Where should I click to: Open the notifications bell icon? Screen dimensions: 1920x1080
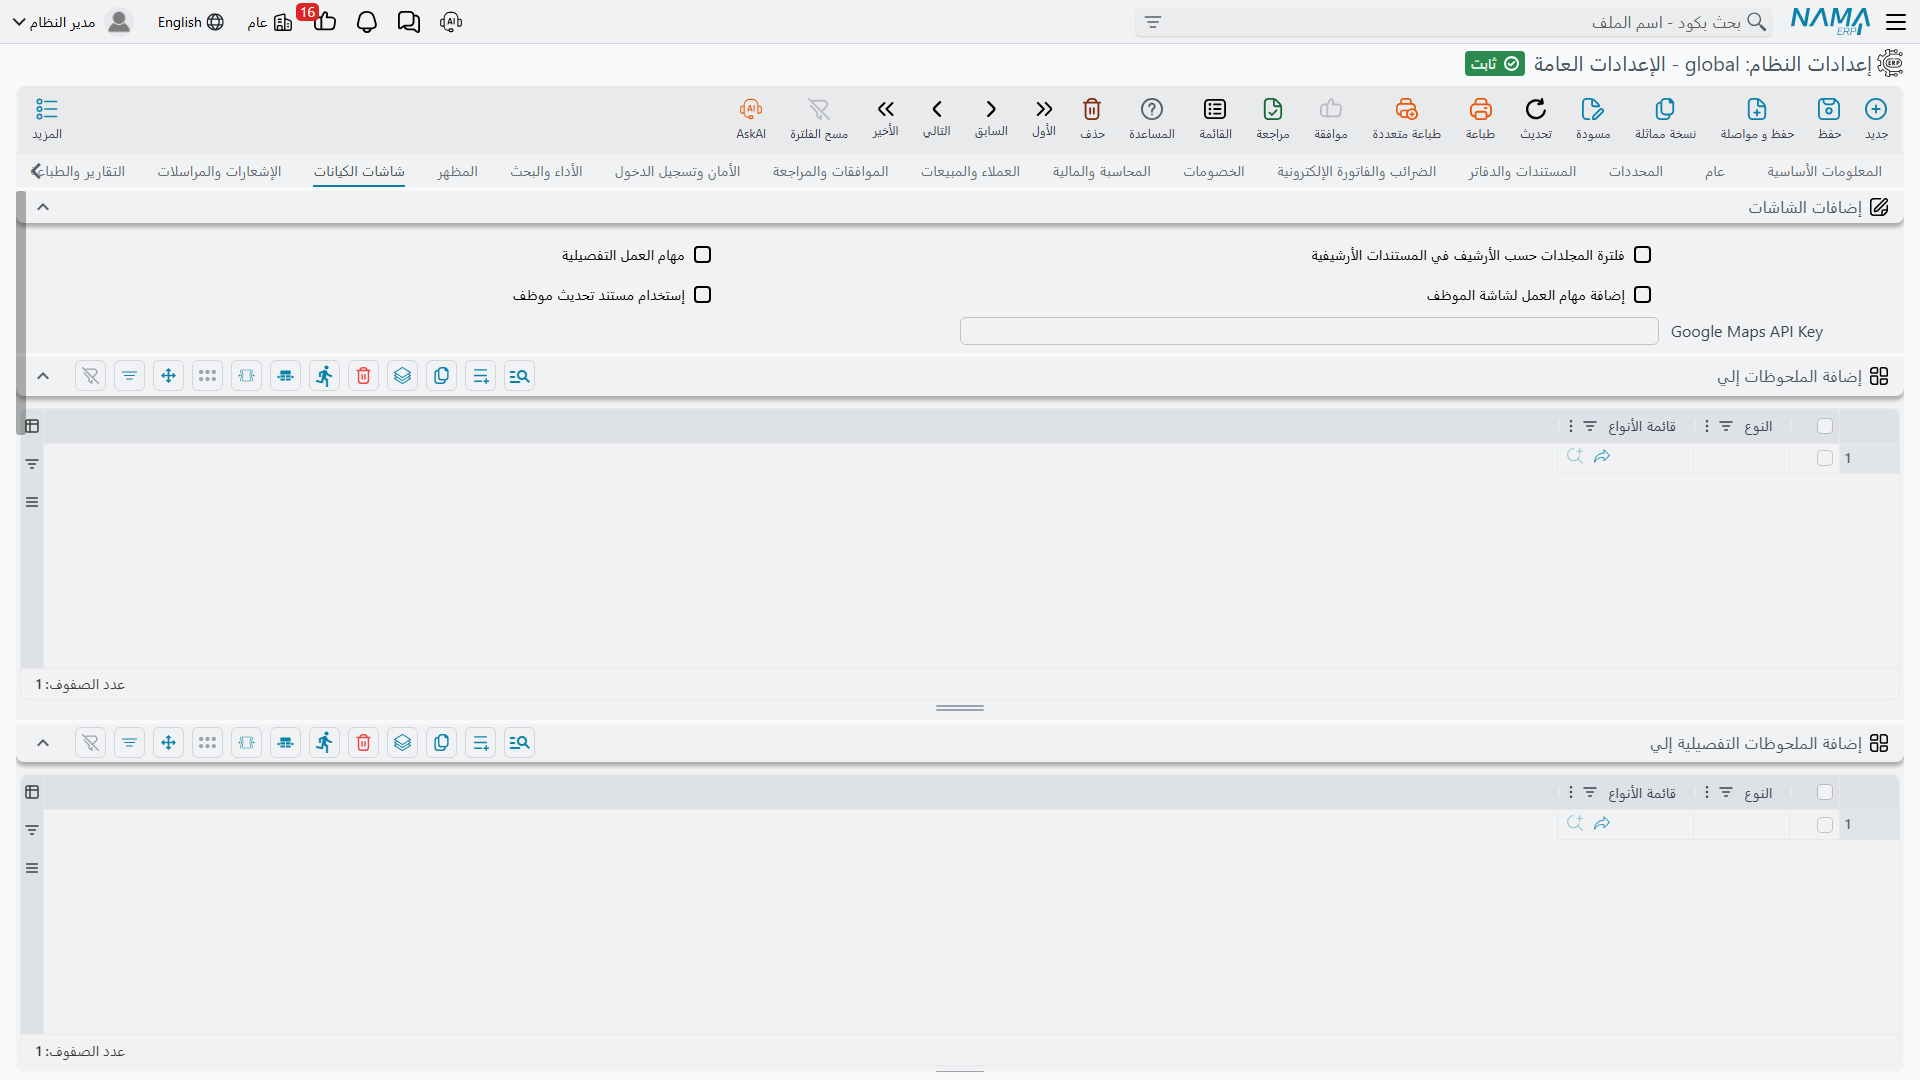click(x=367, y=22)
